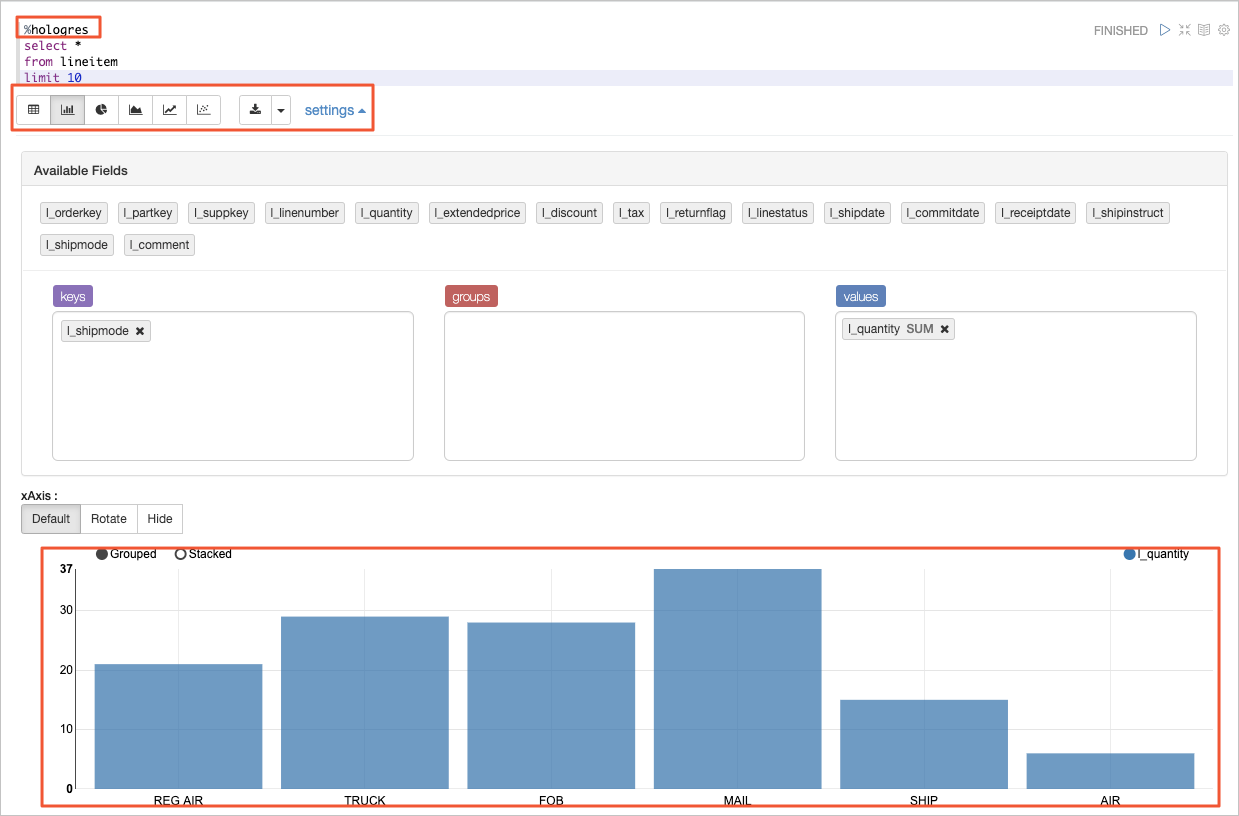Pick the l_tax field
The height and width of the screenshot is (816, 1239).
point(632,213)
